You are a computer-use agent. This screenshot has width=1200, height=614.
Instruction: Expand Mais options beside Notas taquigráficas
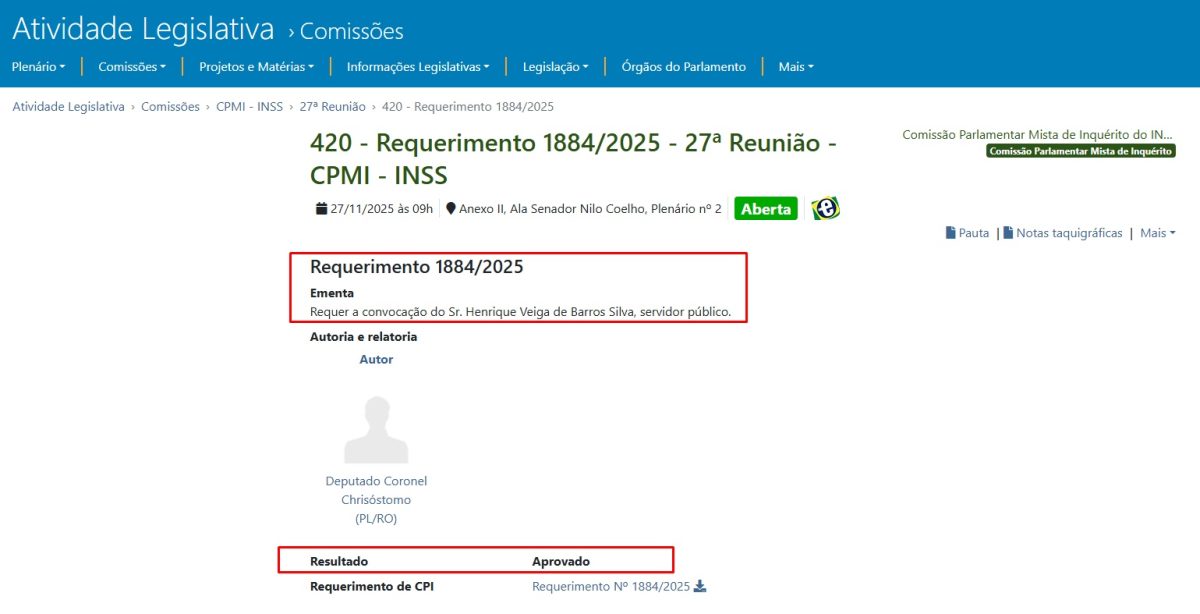[1157, 233]
